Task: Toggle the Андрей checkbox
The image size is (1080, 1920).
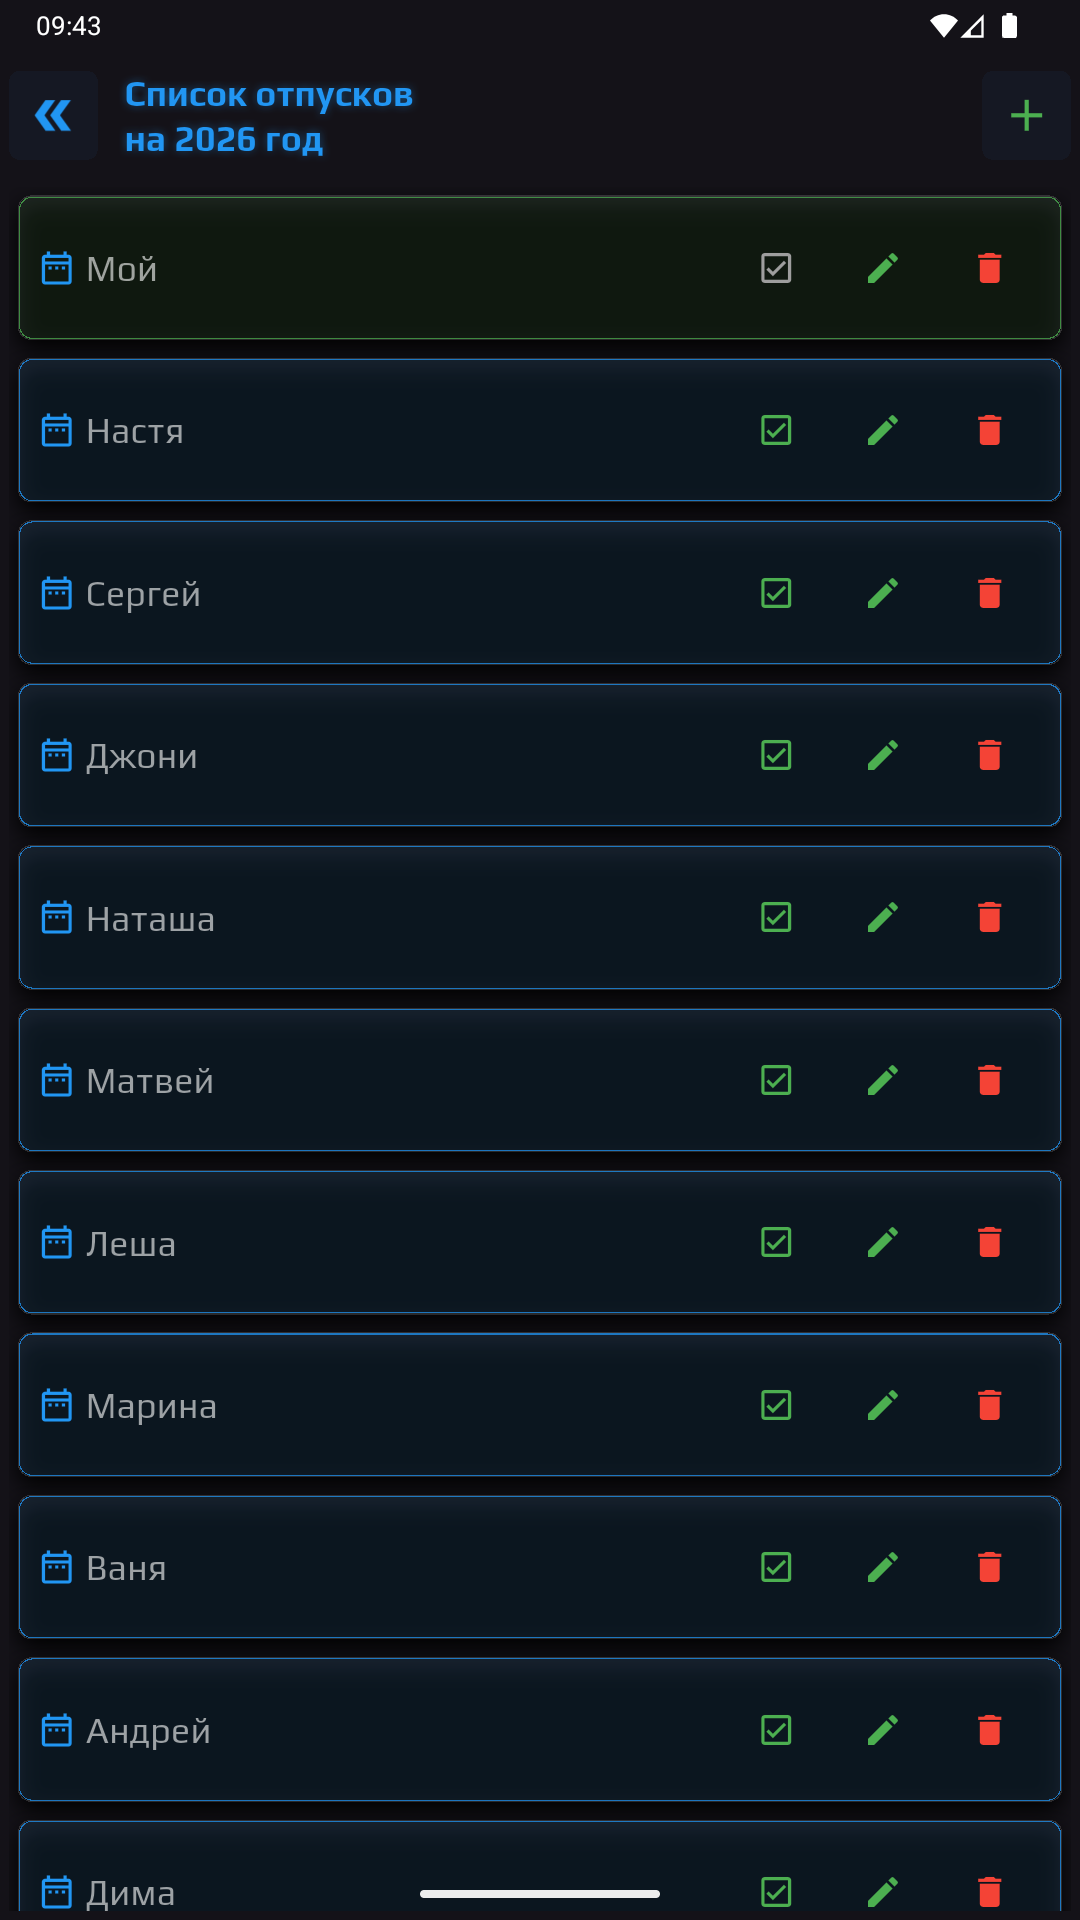Action: (x=776, y=1730)
